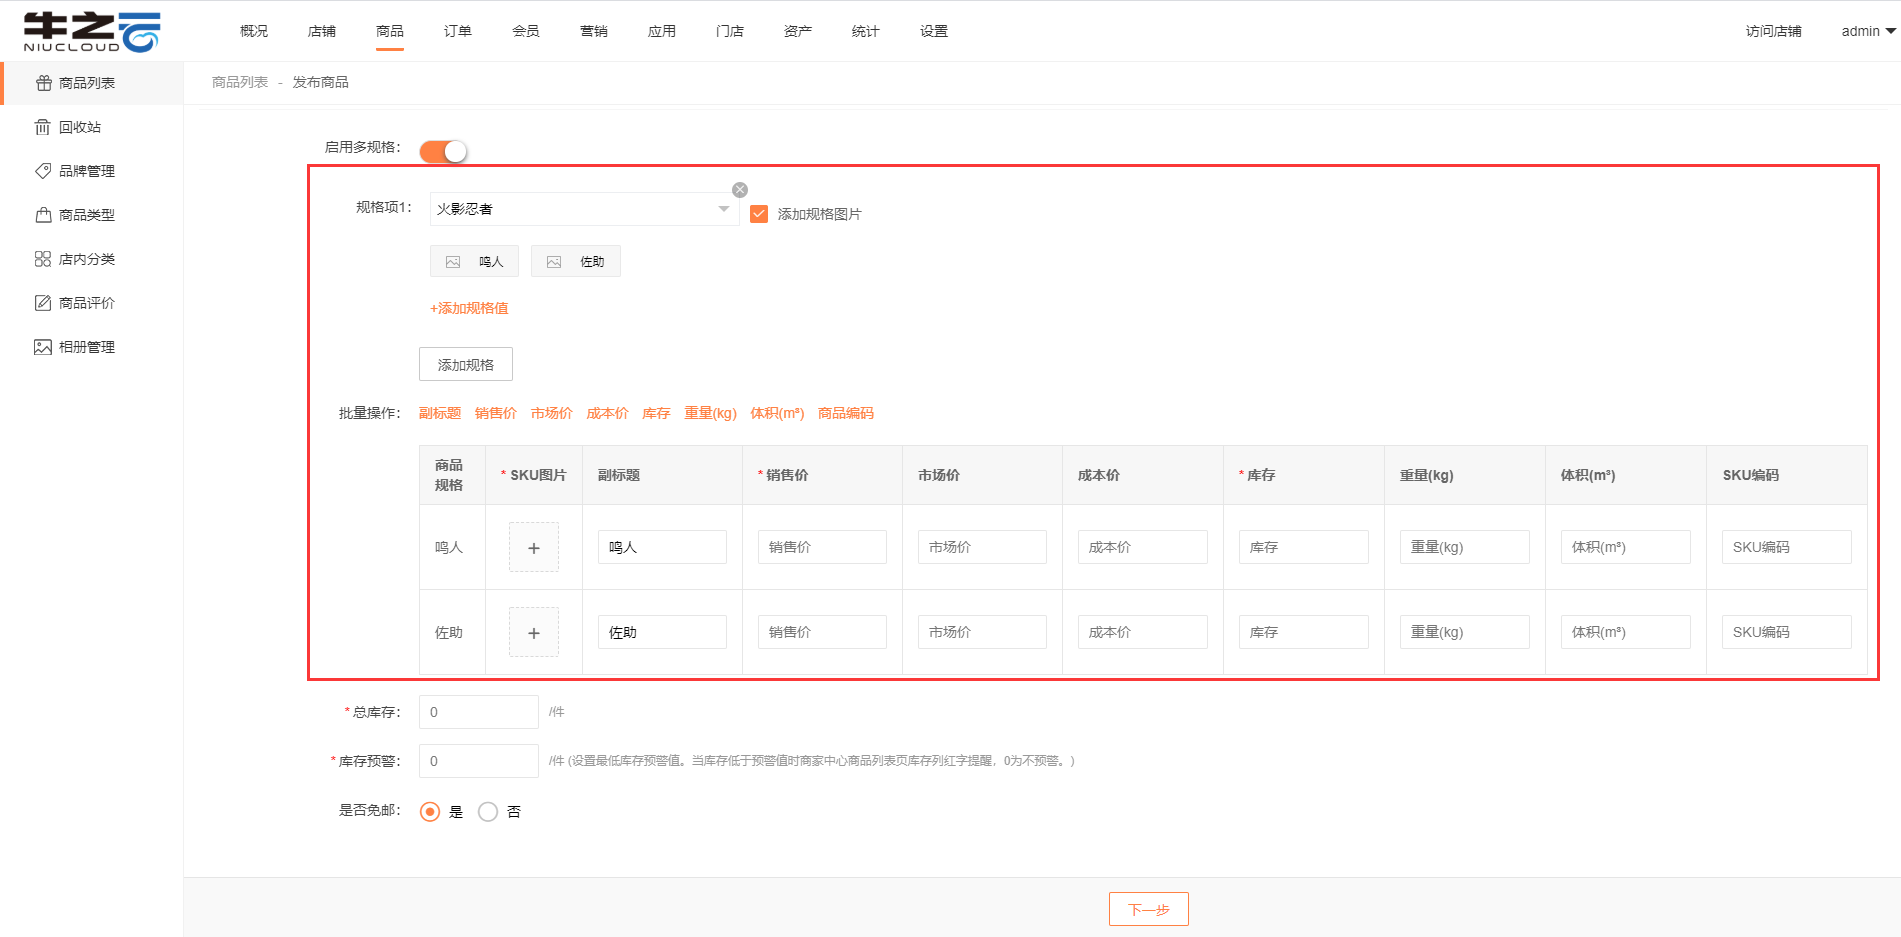Click the 访问店铺 link
Screen dimensions: 1901x937
click(x=1773, y=31)
